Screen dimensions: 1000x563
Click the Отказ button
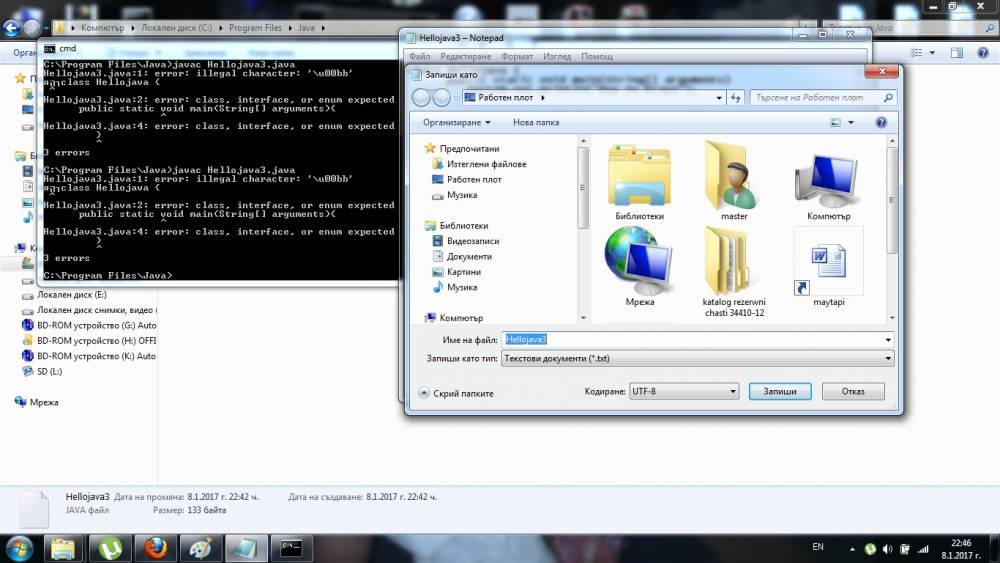(853, 391)
